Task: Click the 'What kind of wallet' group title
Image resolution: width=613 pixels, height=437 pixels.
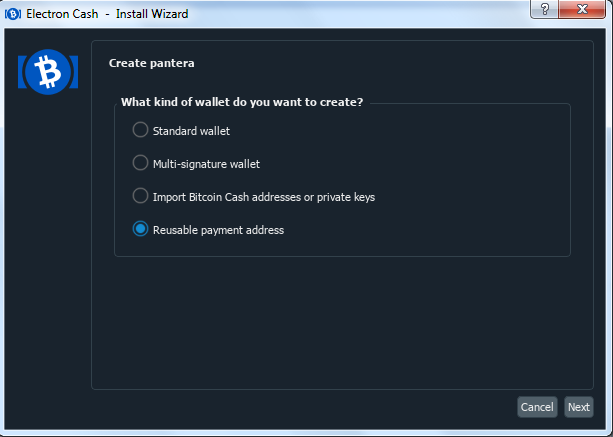Action: (x=242, y=102)
